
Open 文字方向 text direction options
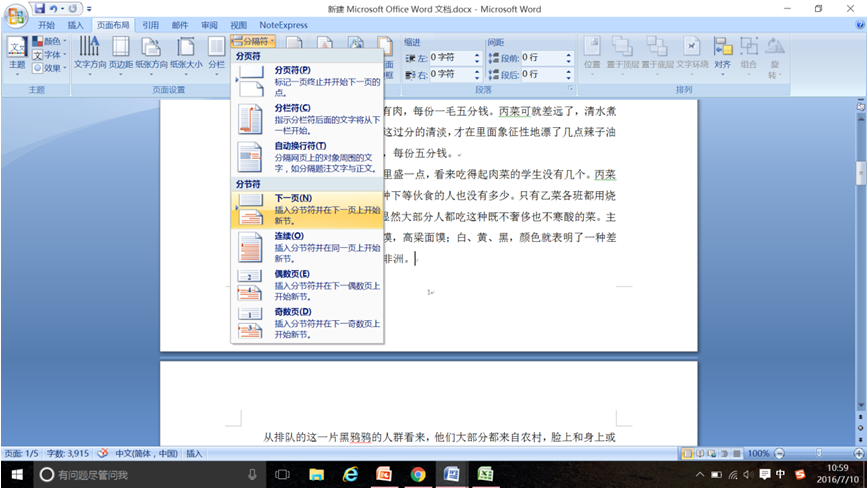90,57
